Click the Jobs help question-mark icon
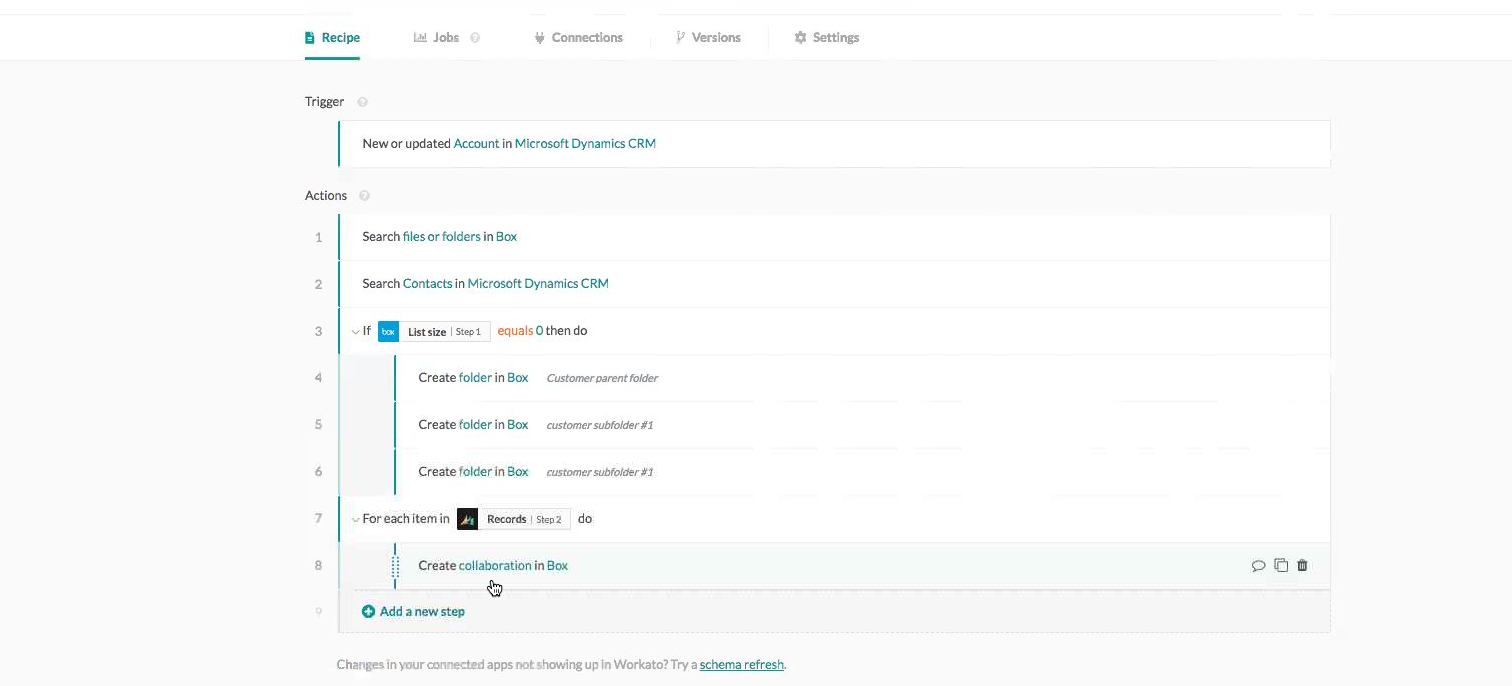 click(x=475, y=38)
